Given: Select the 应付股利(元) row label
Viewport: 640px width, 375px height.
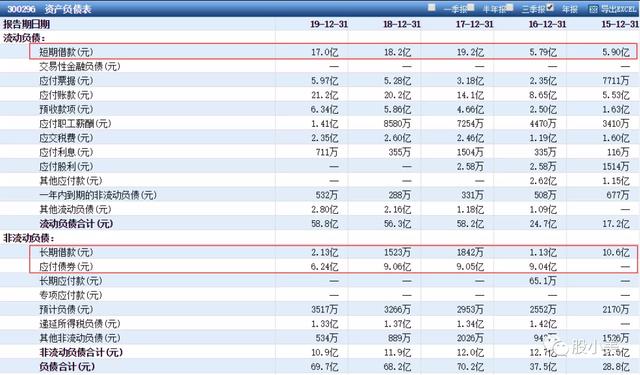Looking at the screenshot, I should click(66, 166).
